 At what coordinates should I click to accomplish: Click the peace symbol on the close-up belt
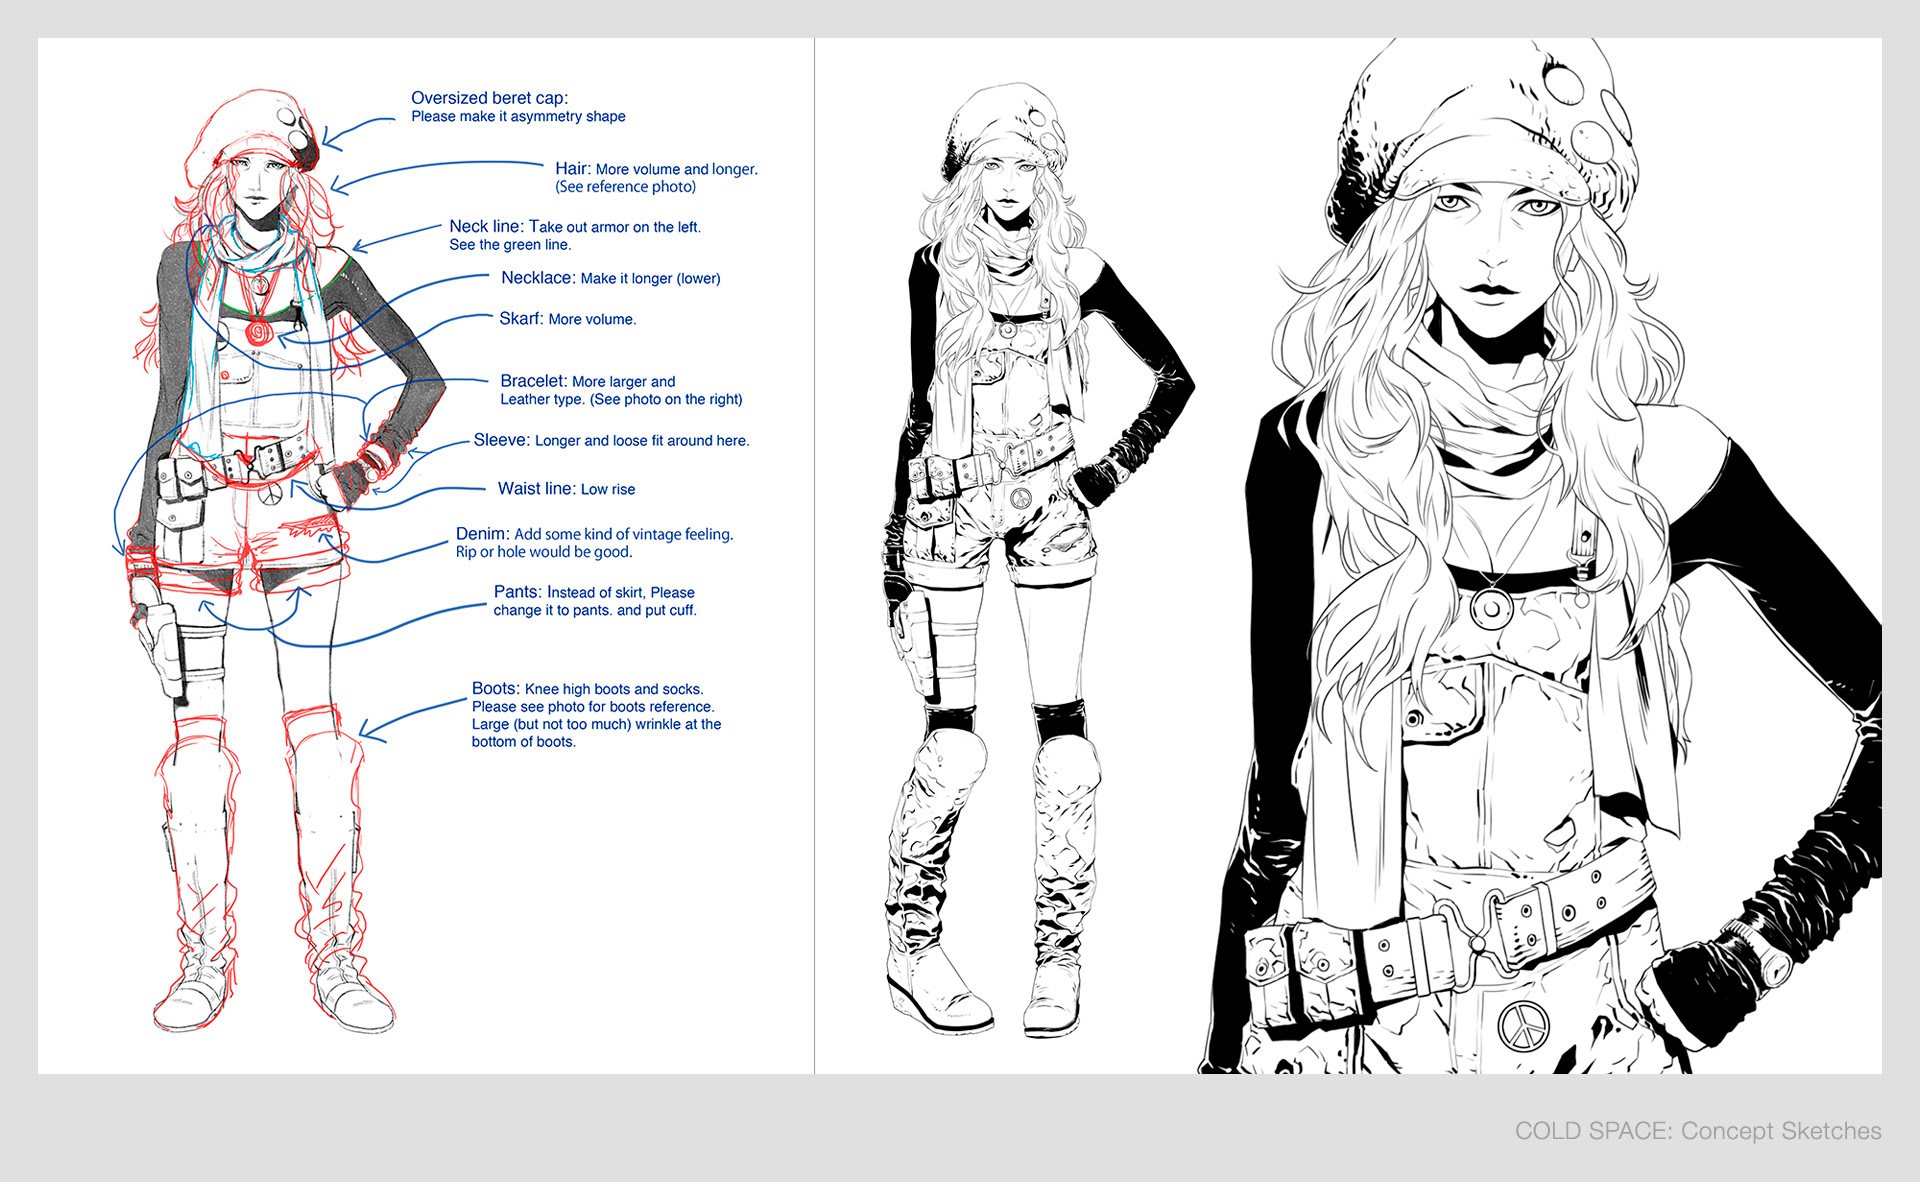[1523, 1026]
